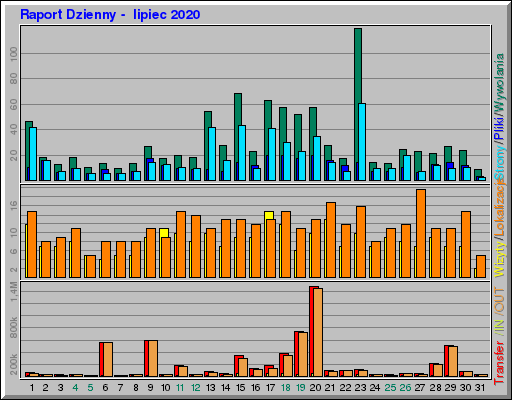
Task: Click day "6" on the x-axis
Action: tap(105, 388)
